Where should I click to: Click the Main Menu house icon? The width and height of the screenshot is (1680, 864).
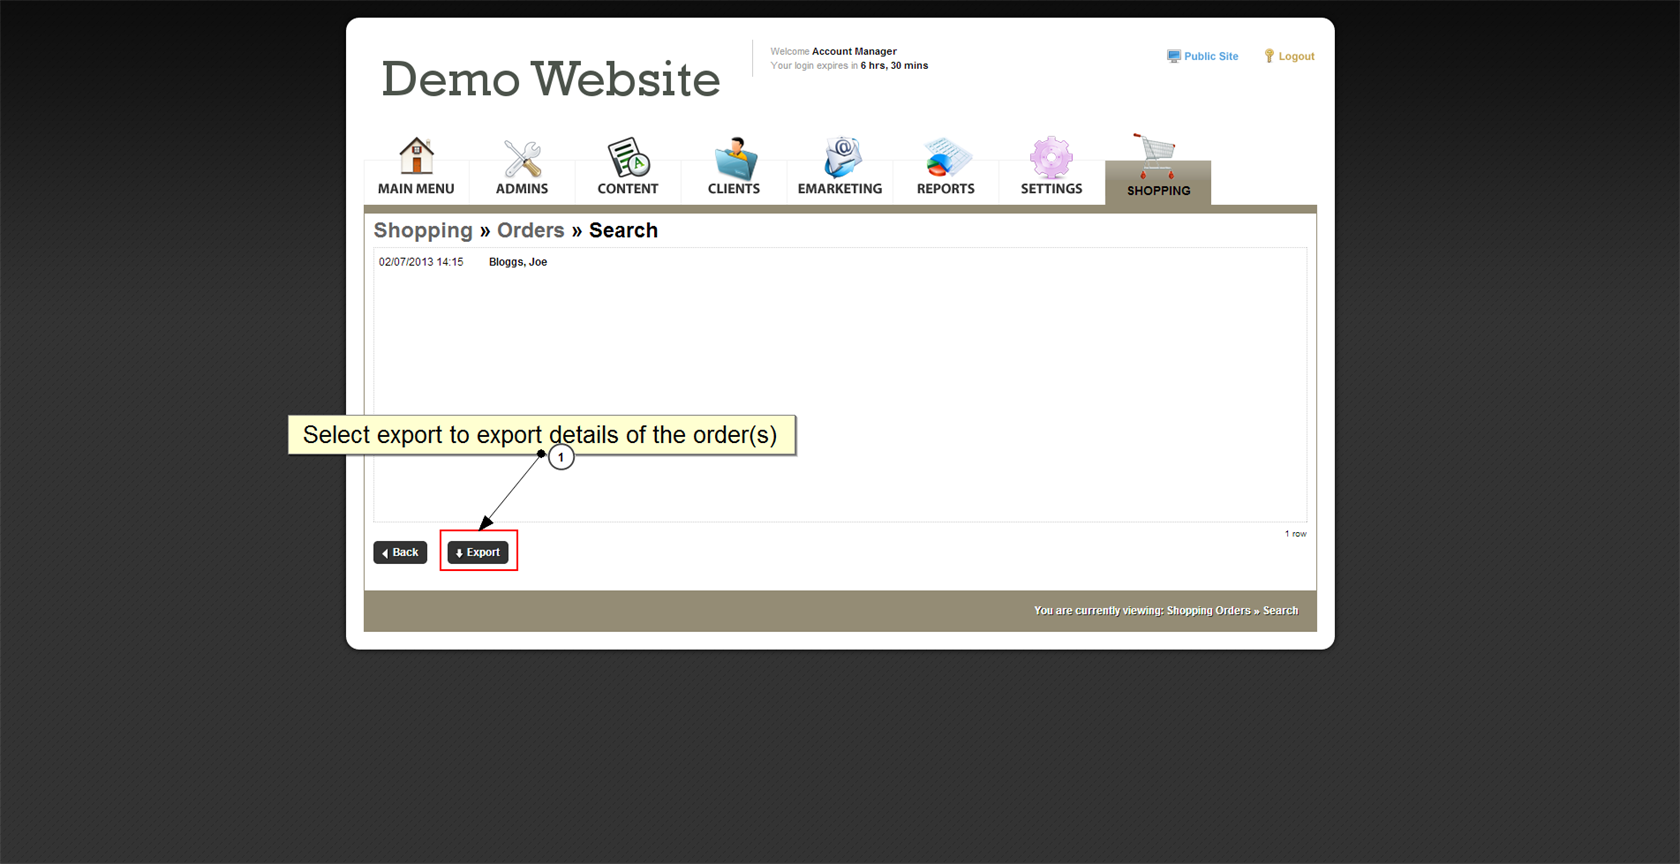point(416,157)
